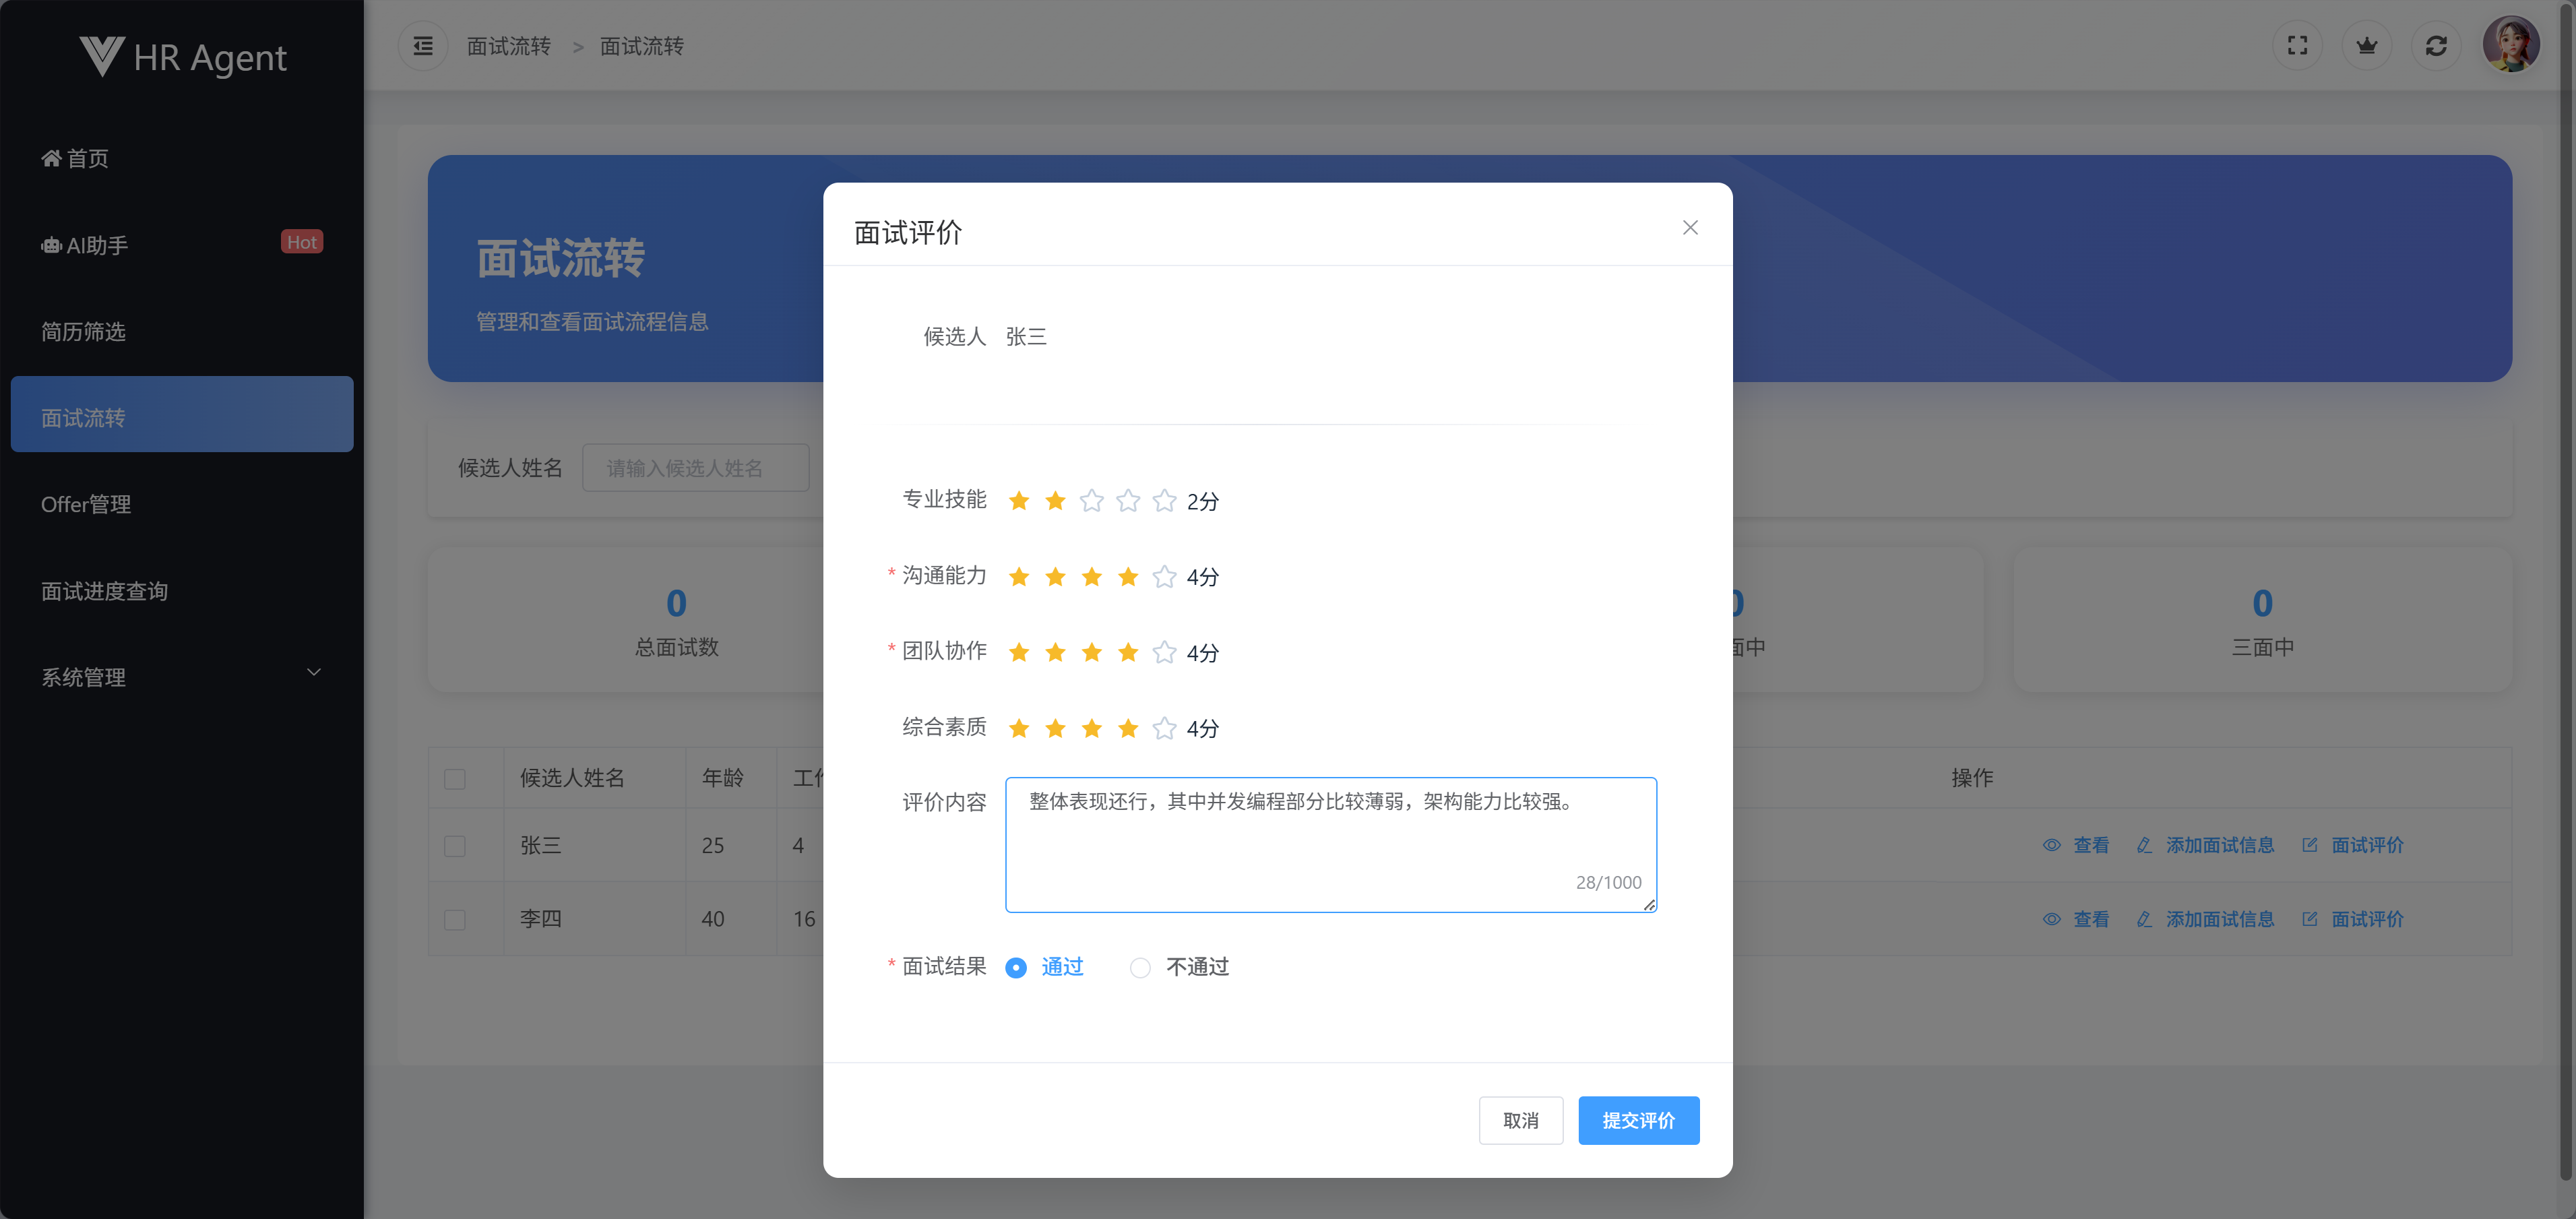Select the 不通过 radio option

[x=1140, y=967]
